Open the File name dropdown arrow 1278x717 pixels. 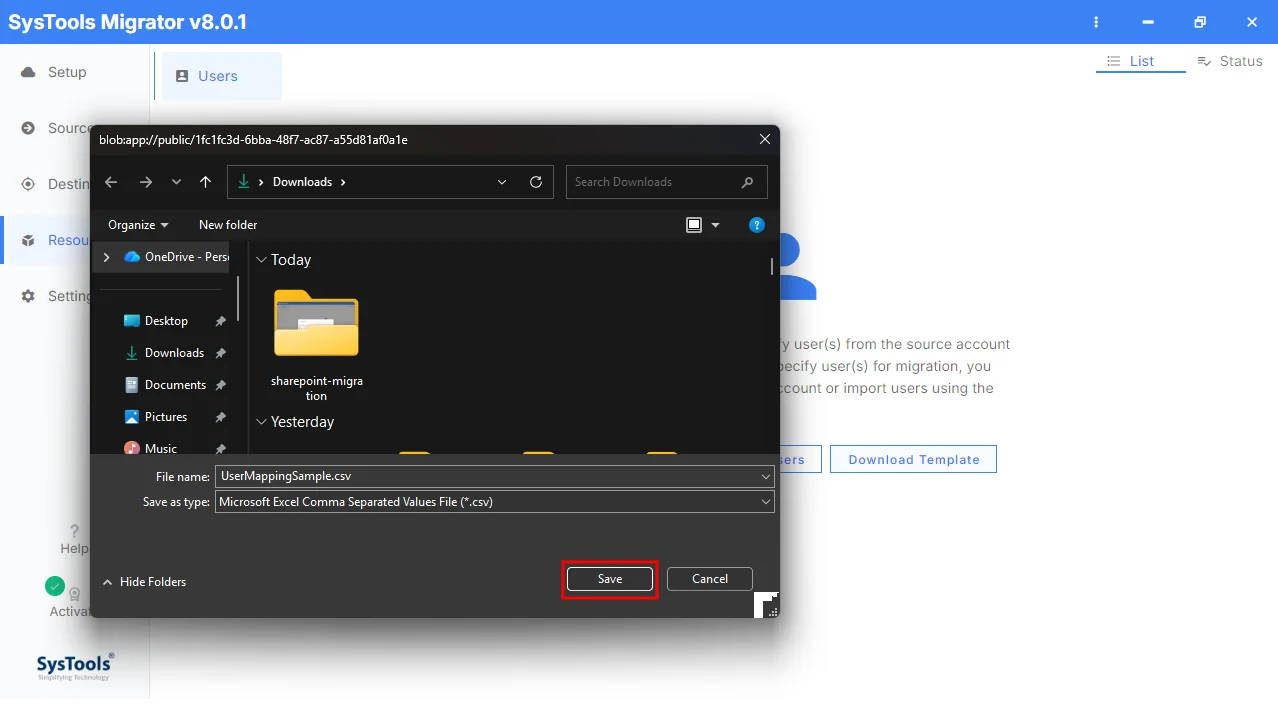(x=766, y=477)
